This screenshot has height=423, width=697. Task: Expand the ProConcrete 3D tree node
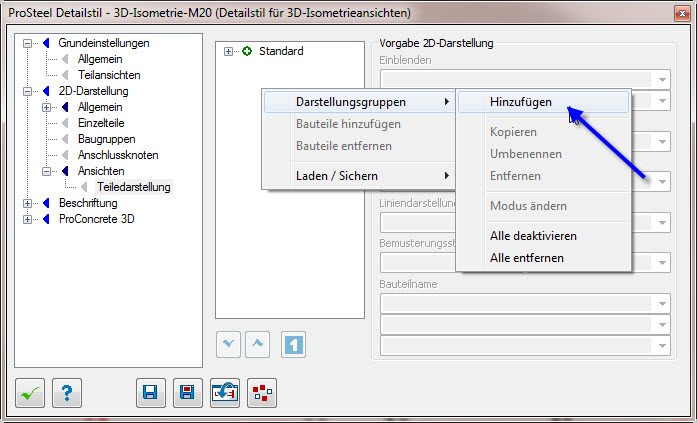(x=28, y=219)
